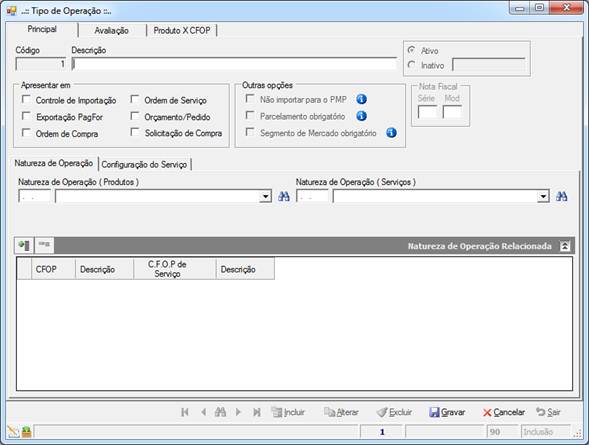The image size is (589, 445).
Task: Go to the previous record
Action: pos(203,412)
